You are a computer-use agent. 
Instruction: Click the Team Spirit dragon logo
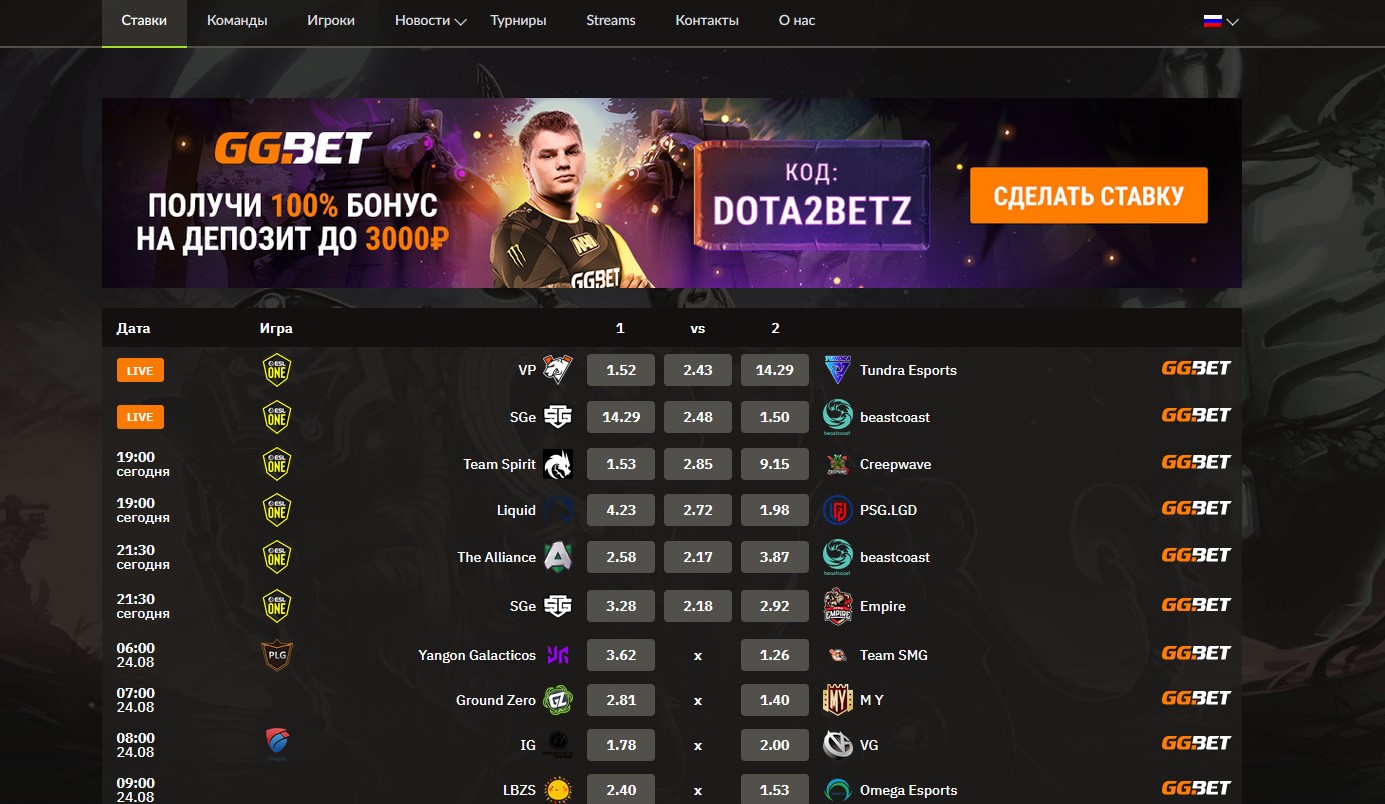[558, 464]
